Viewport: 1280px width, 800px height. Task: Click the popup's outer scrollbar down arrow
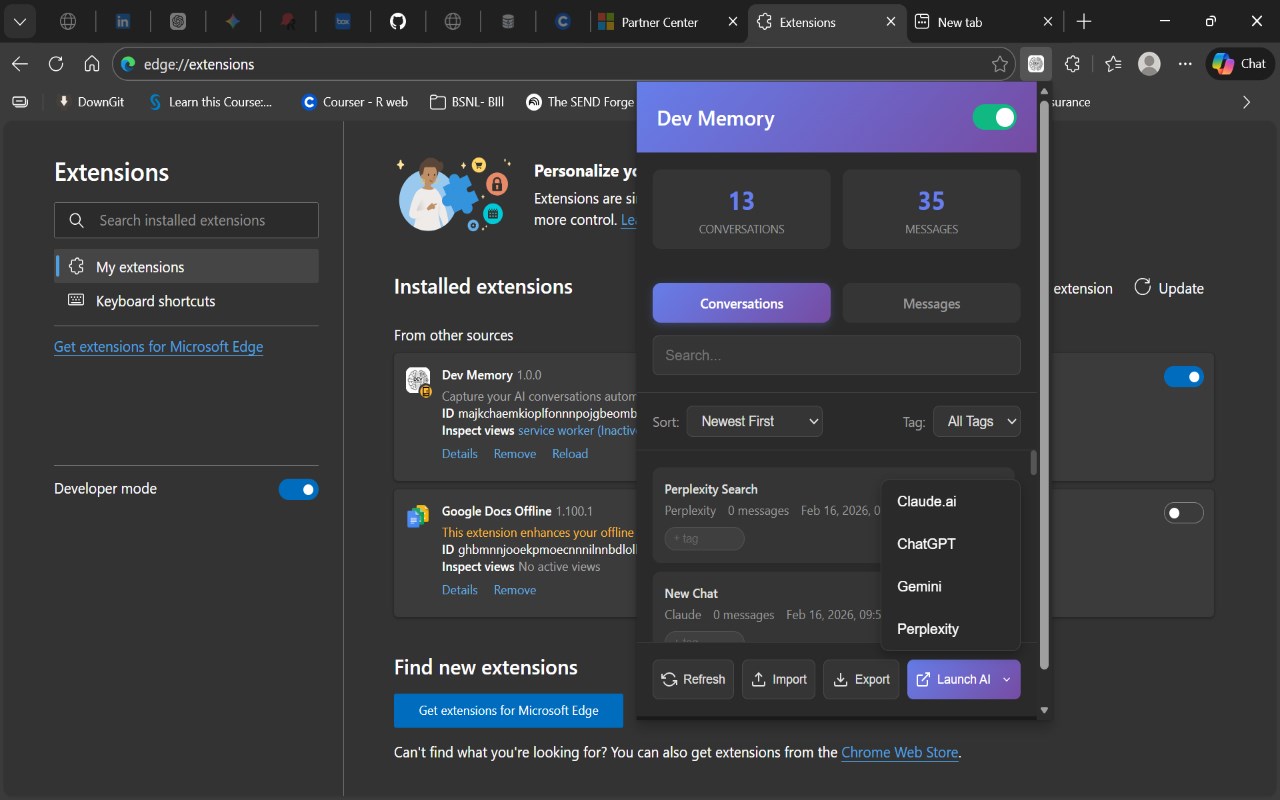pos(1045,710)
